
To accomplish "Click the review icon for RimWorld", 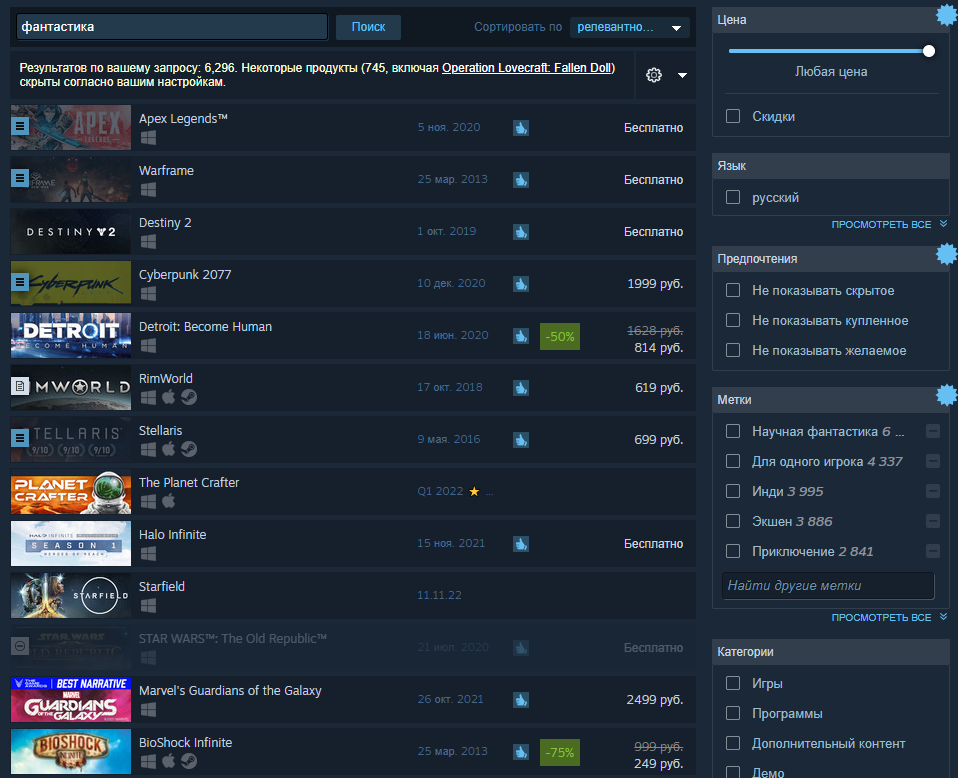I will 521,387.
